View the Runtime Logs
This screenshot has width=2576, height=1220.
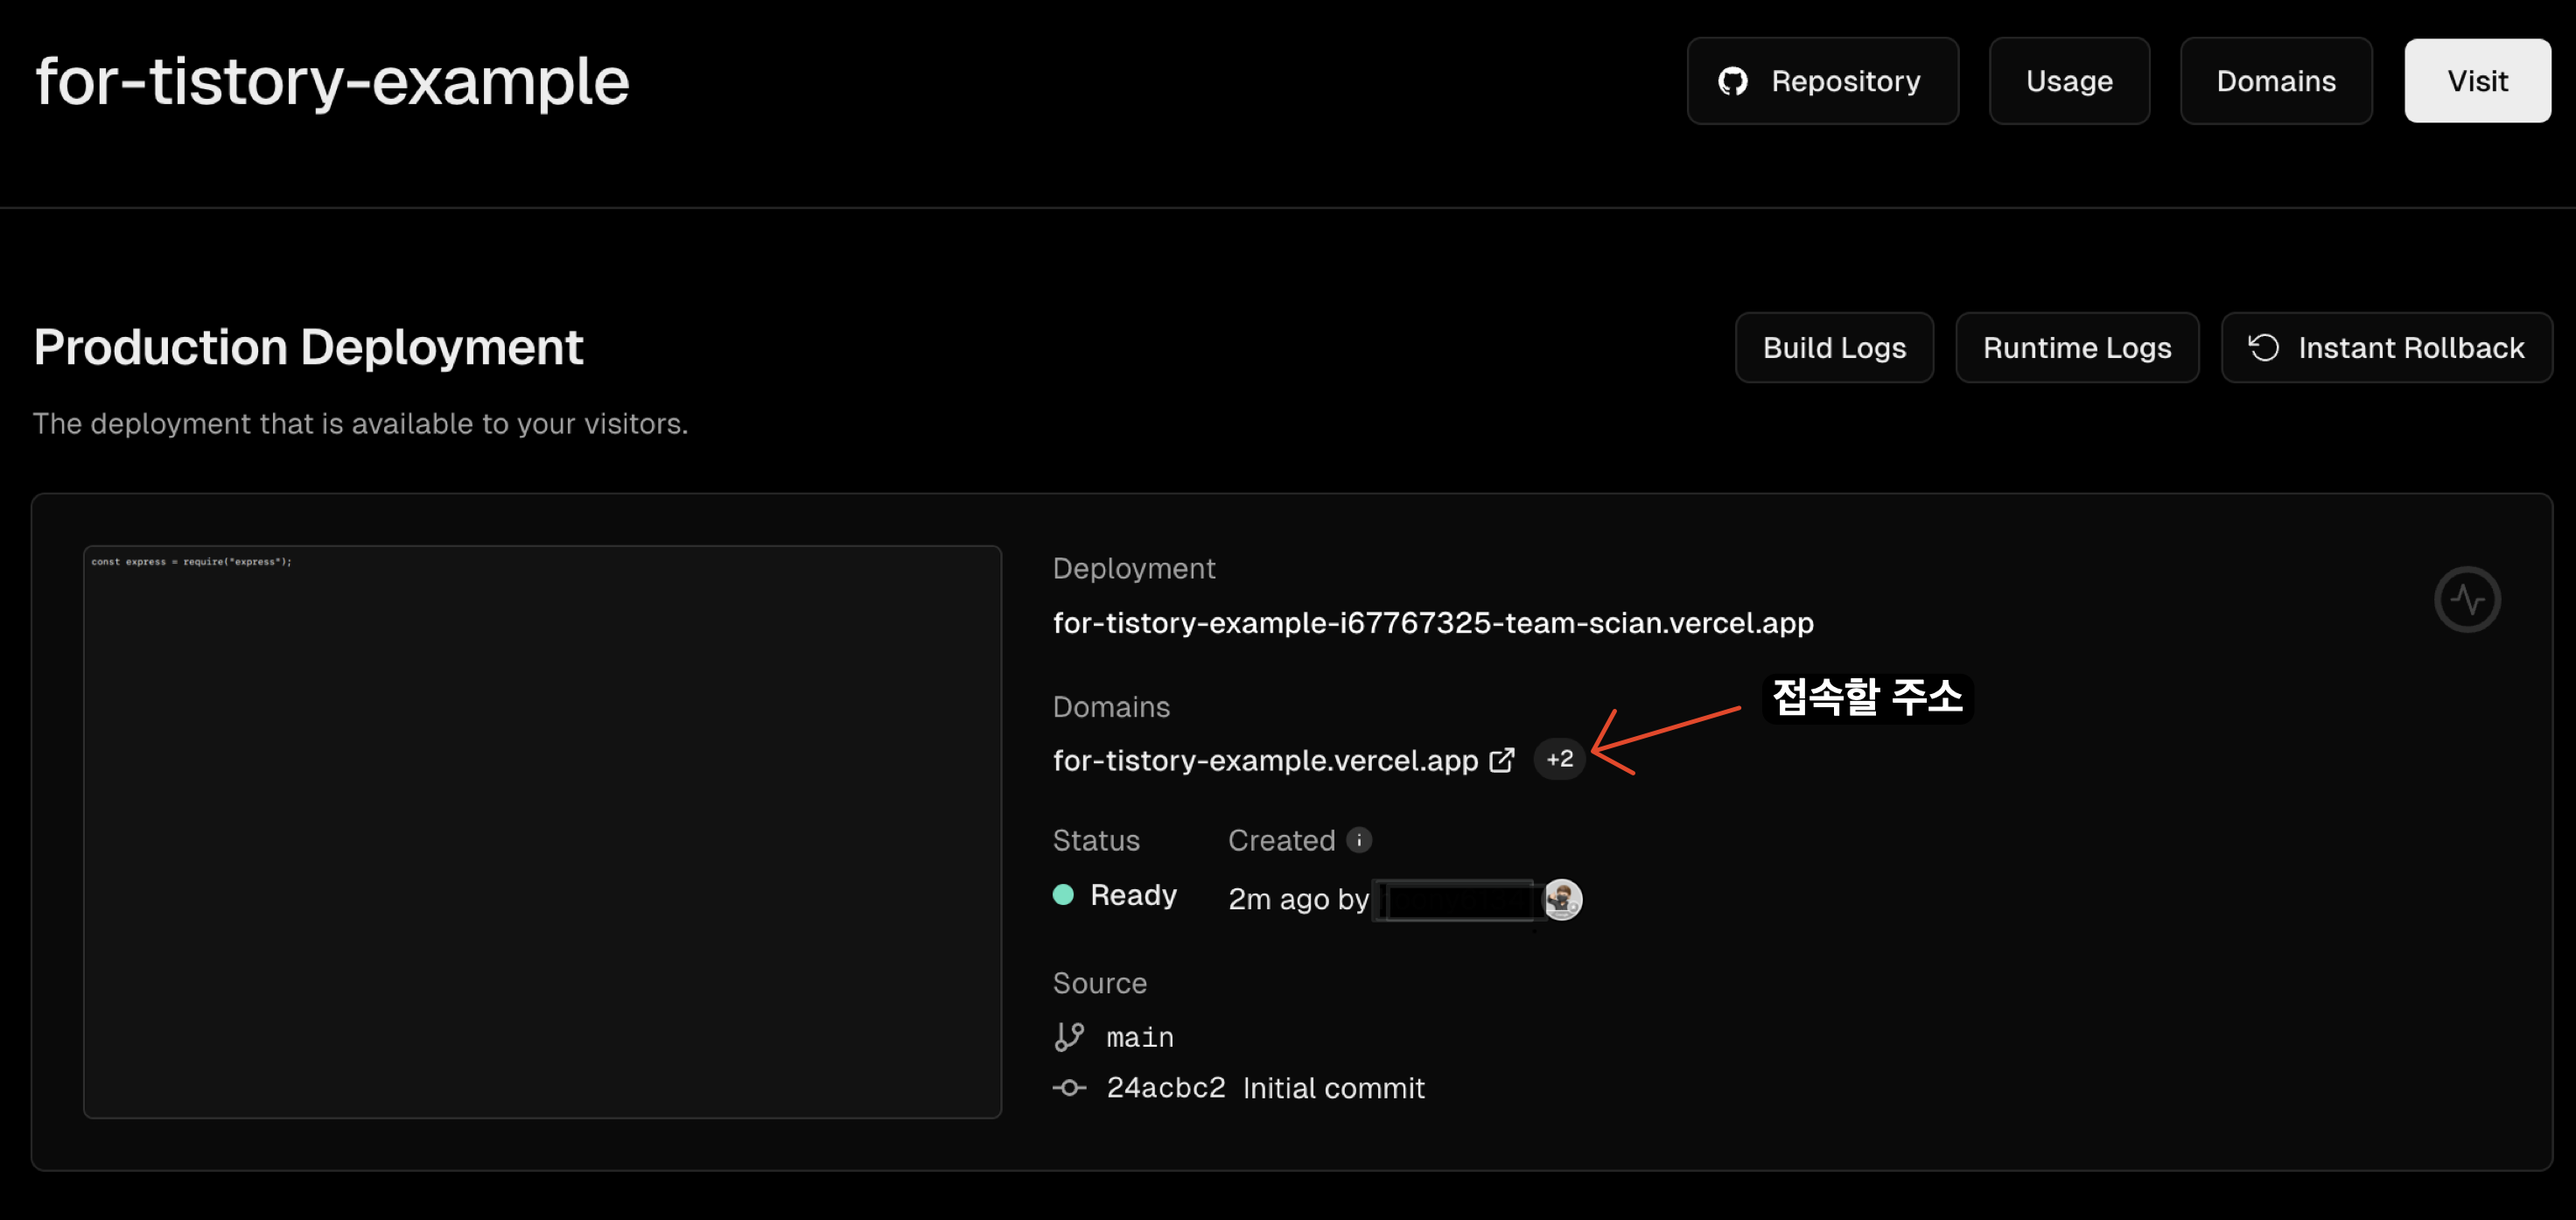click(x=2076, y=347)
